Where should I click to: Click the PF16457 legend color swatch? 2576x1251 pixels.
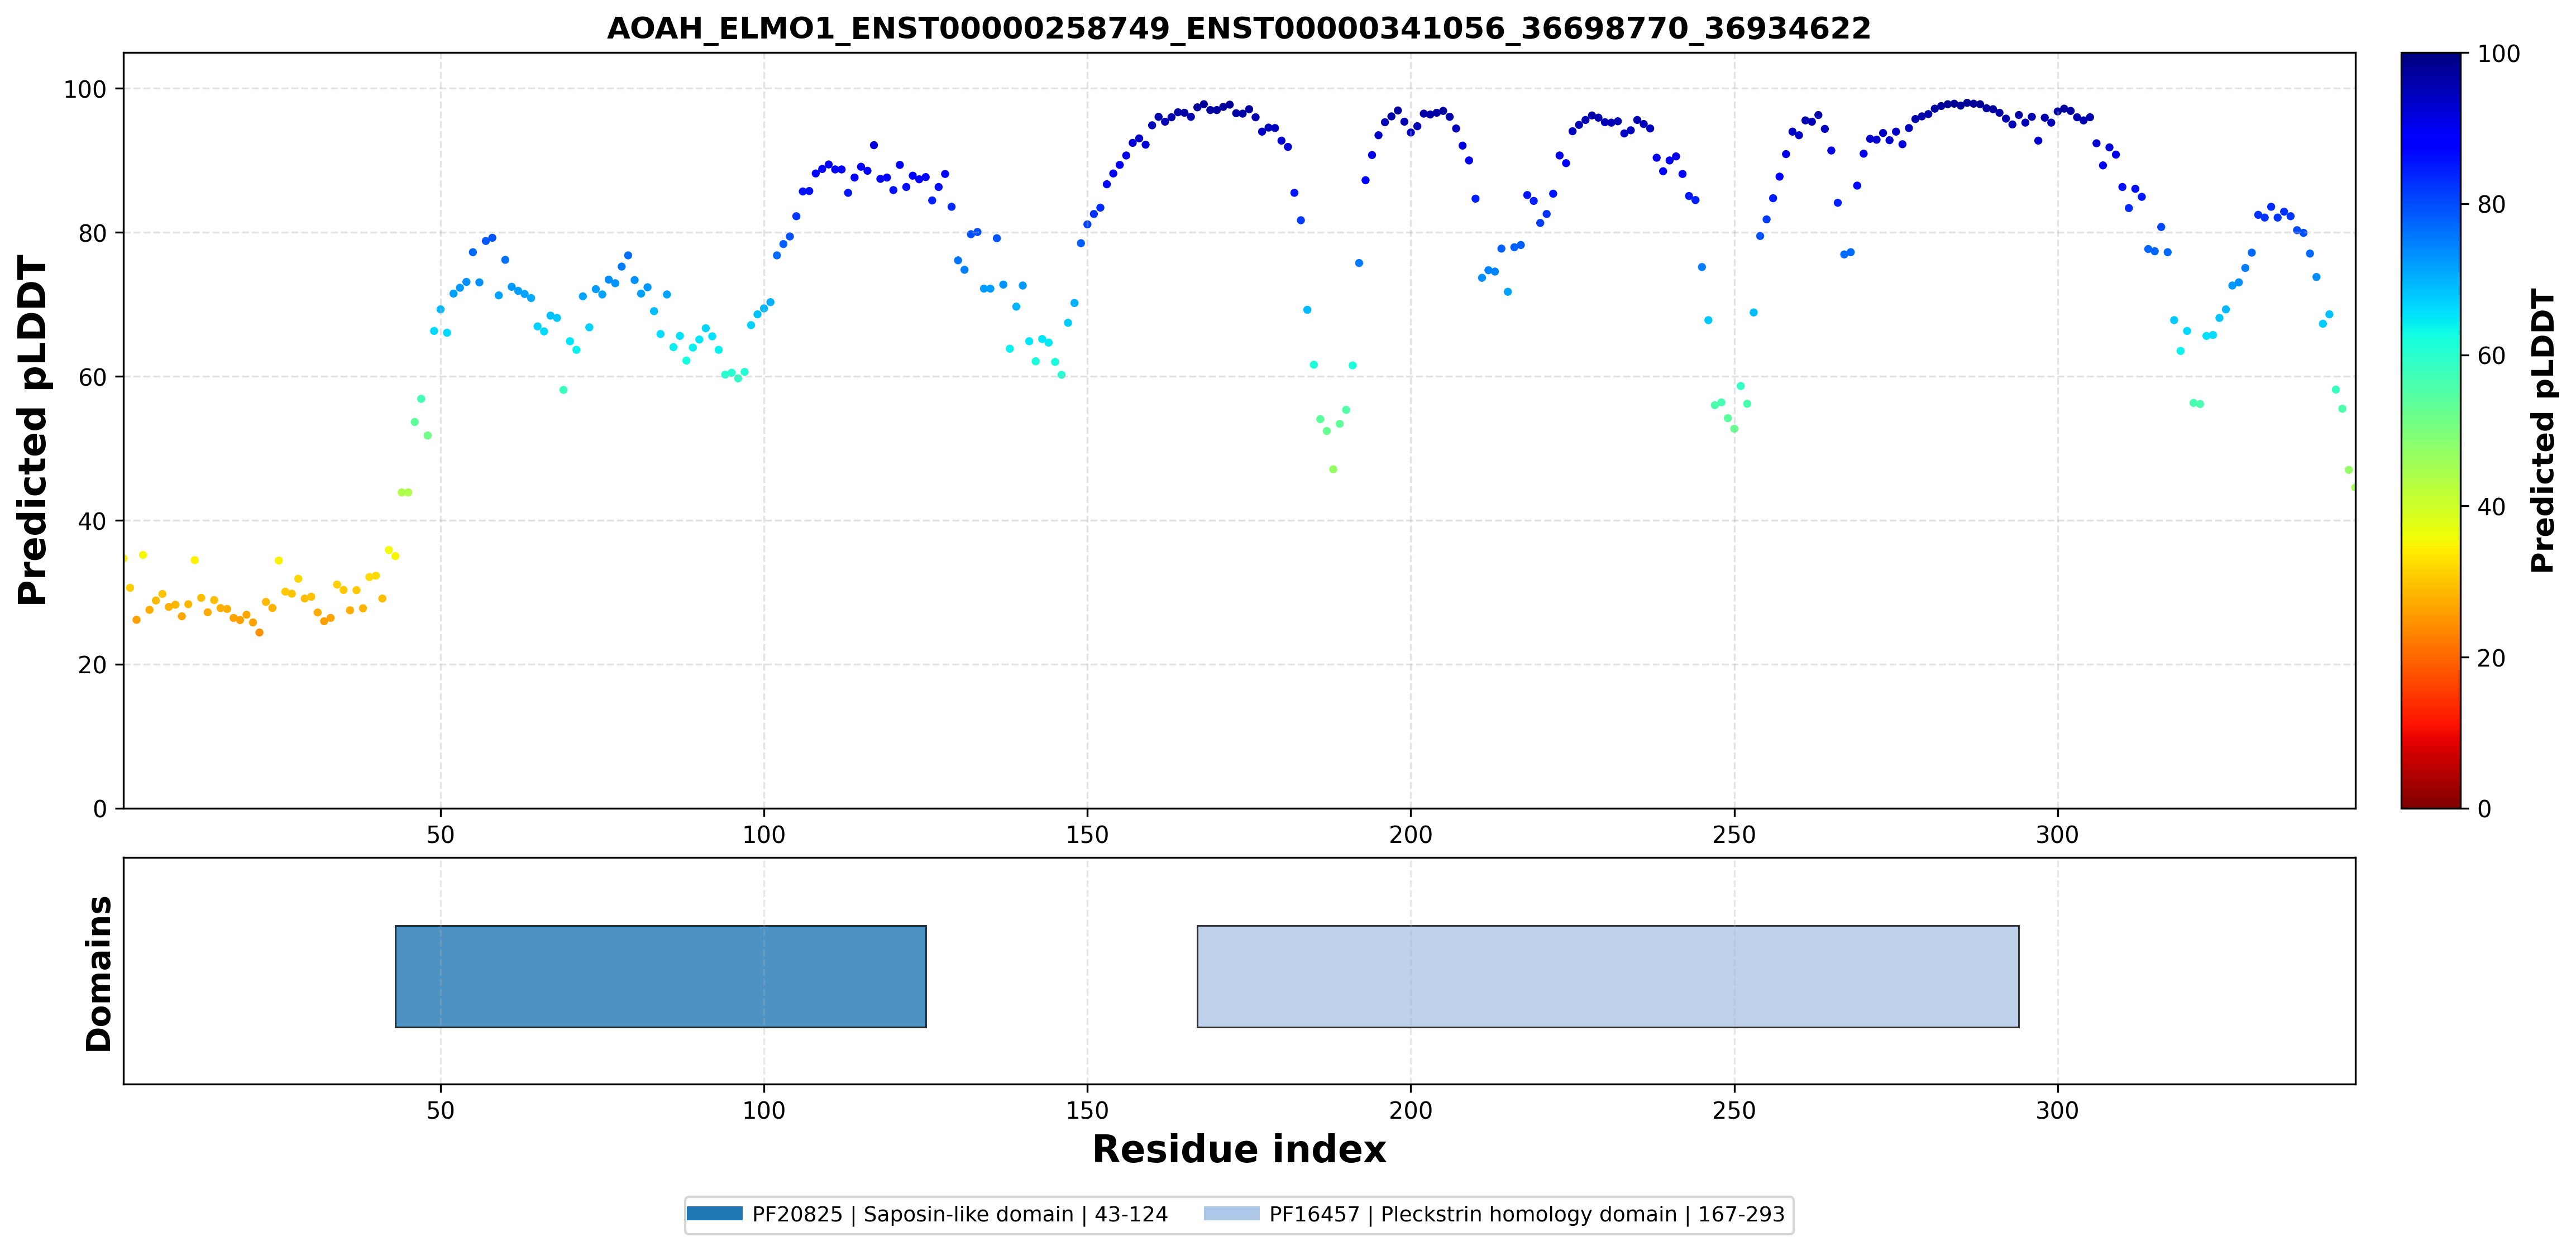[1231, 1213]
